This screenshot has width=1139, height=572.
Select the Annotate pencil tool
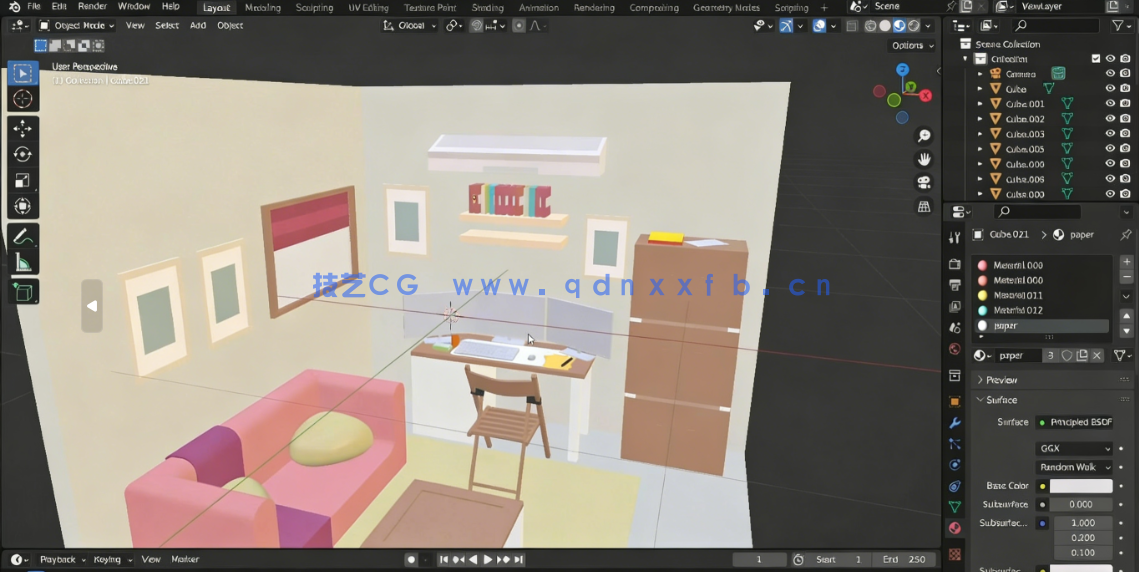point(23,237)
